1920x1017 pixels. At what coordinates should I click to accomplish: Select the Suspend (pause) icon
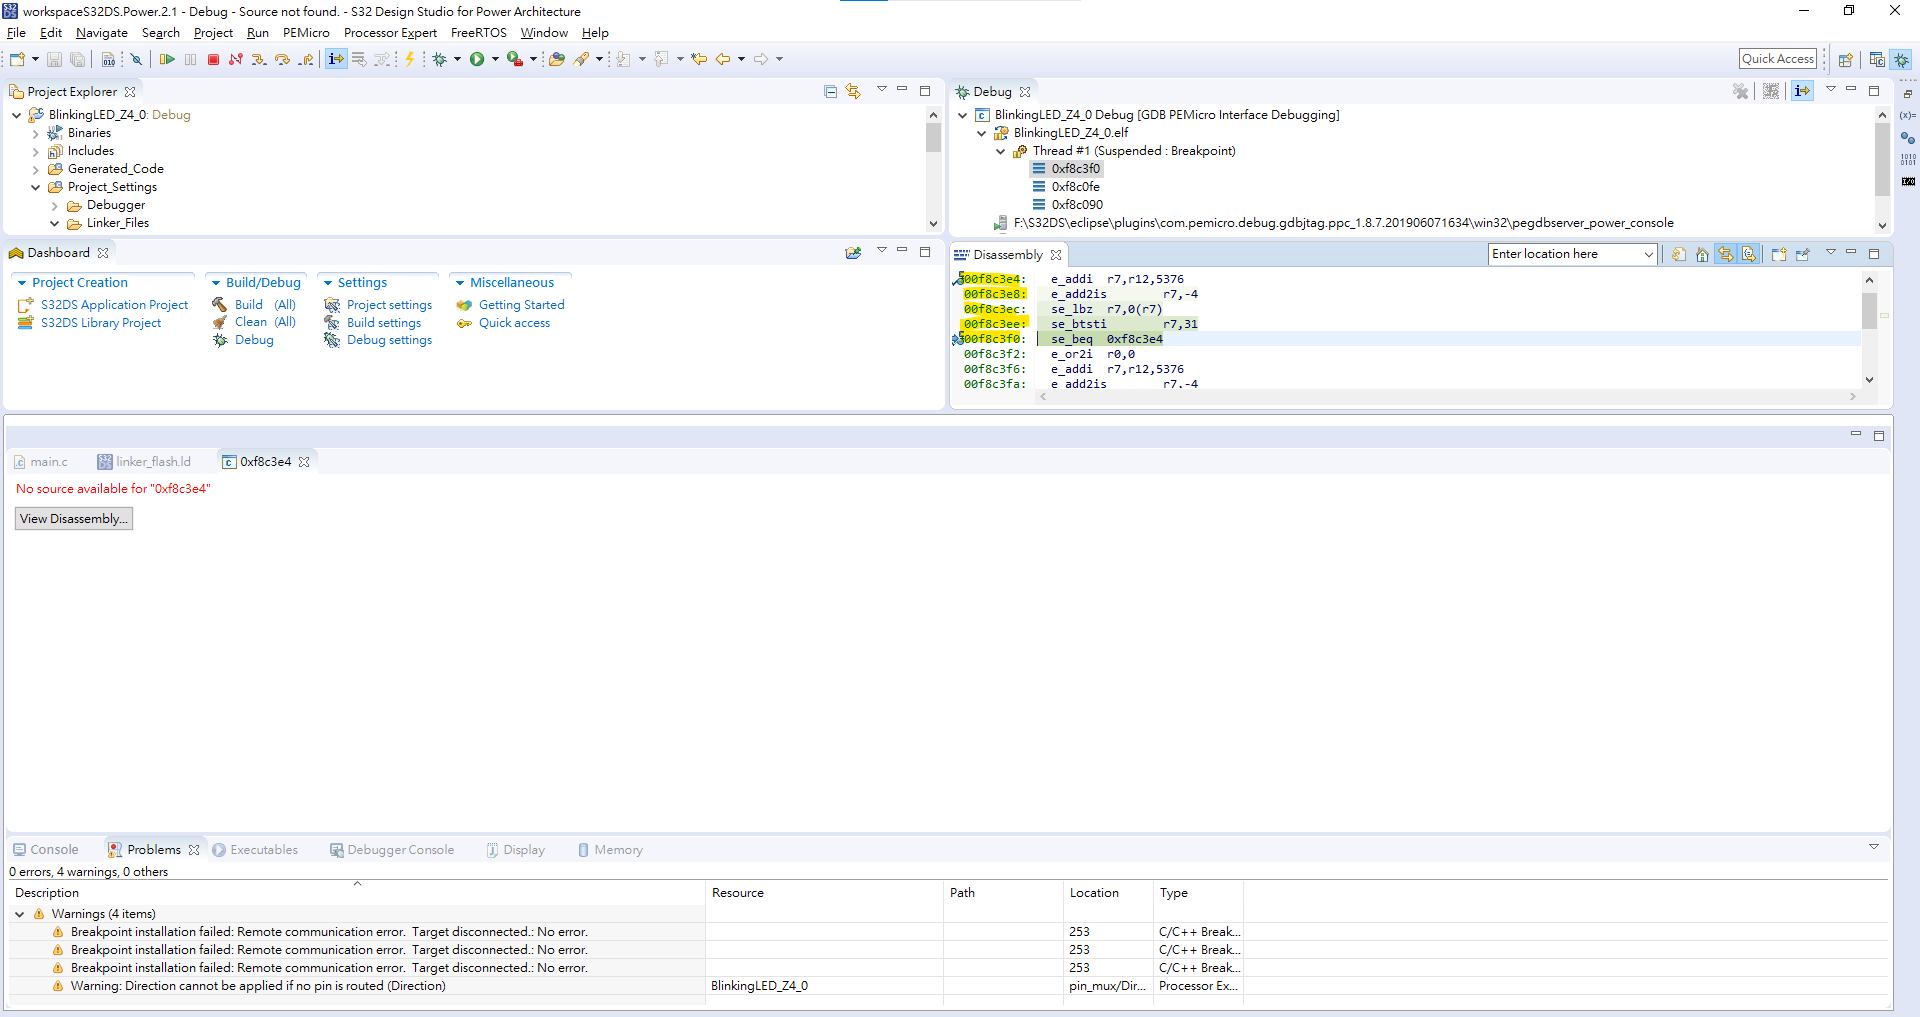[x=190, y=58]
